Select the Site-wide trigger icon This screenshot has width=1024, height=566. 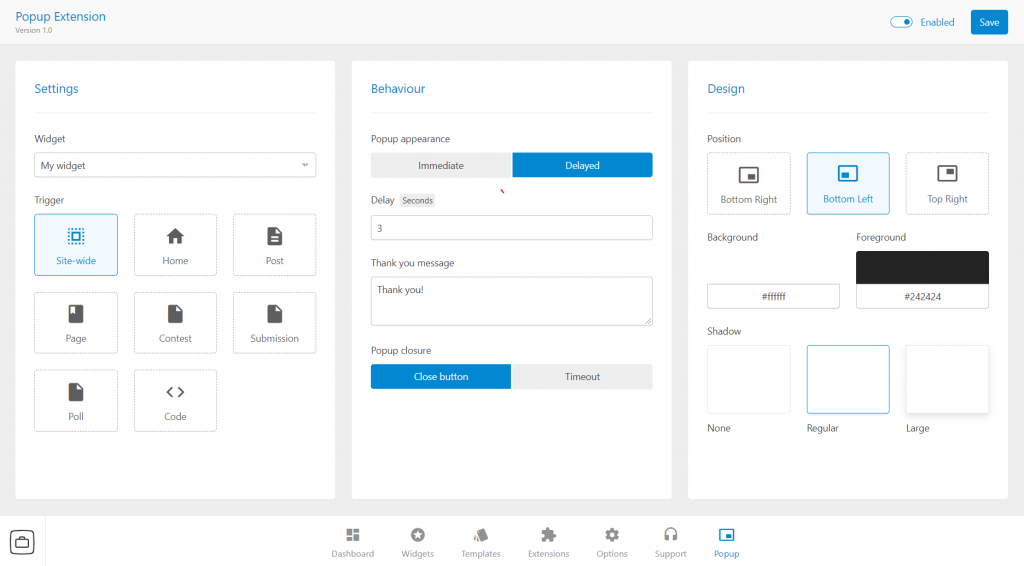tap(76, 237)
